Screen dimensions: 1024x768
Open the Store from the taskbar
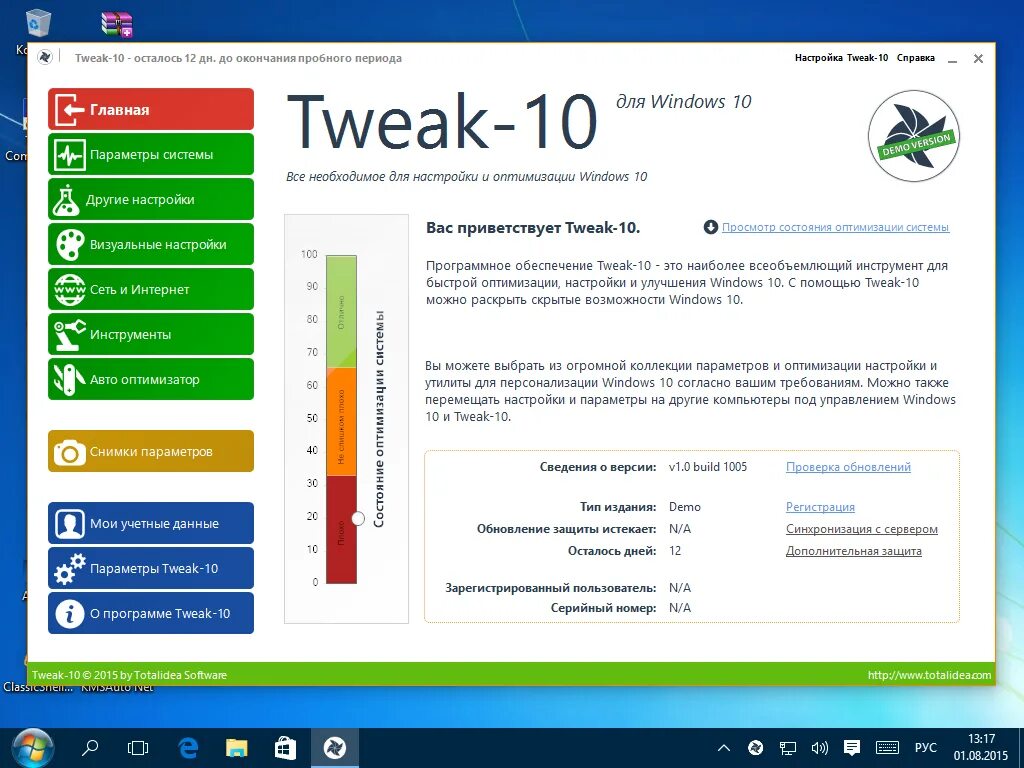coord(285,748)
